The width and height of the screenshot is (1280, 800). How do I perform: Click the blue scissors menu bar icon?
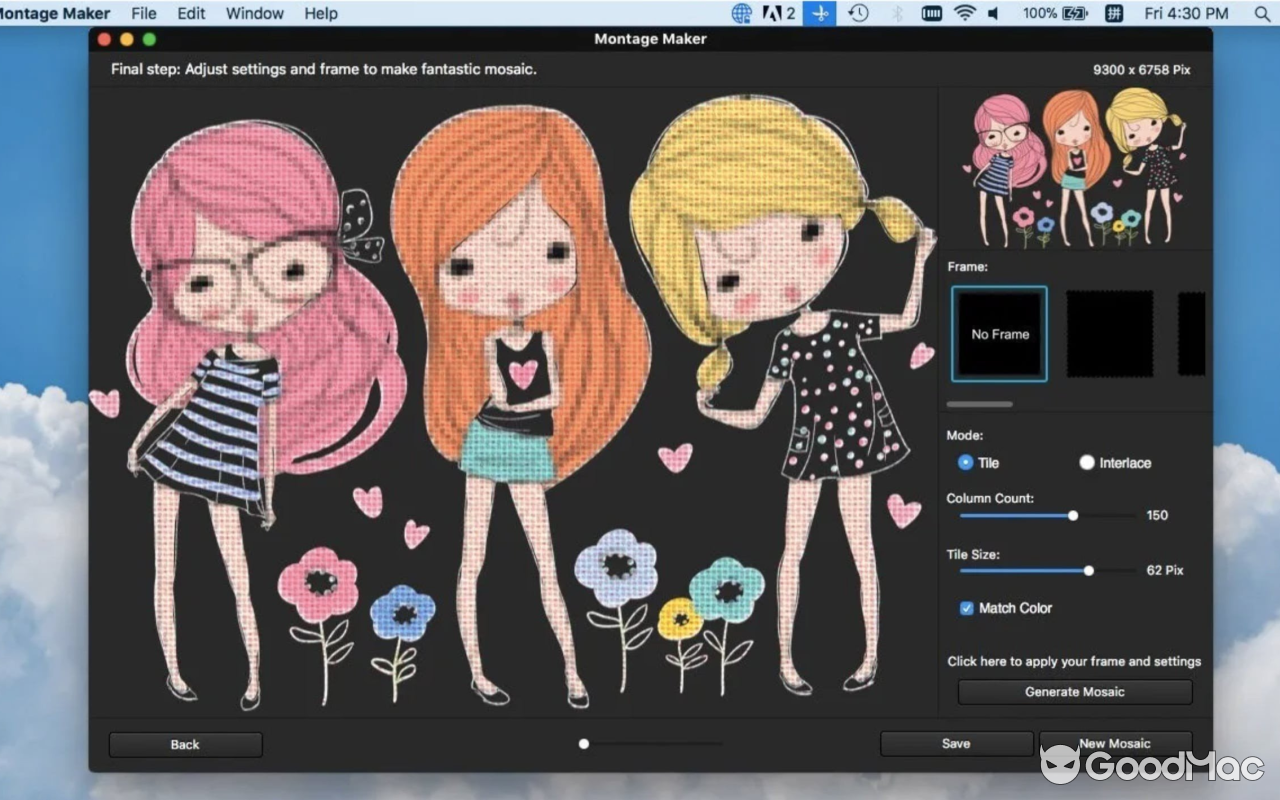coord(818,13)
